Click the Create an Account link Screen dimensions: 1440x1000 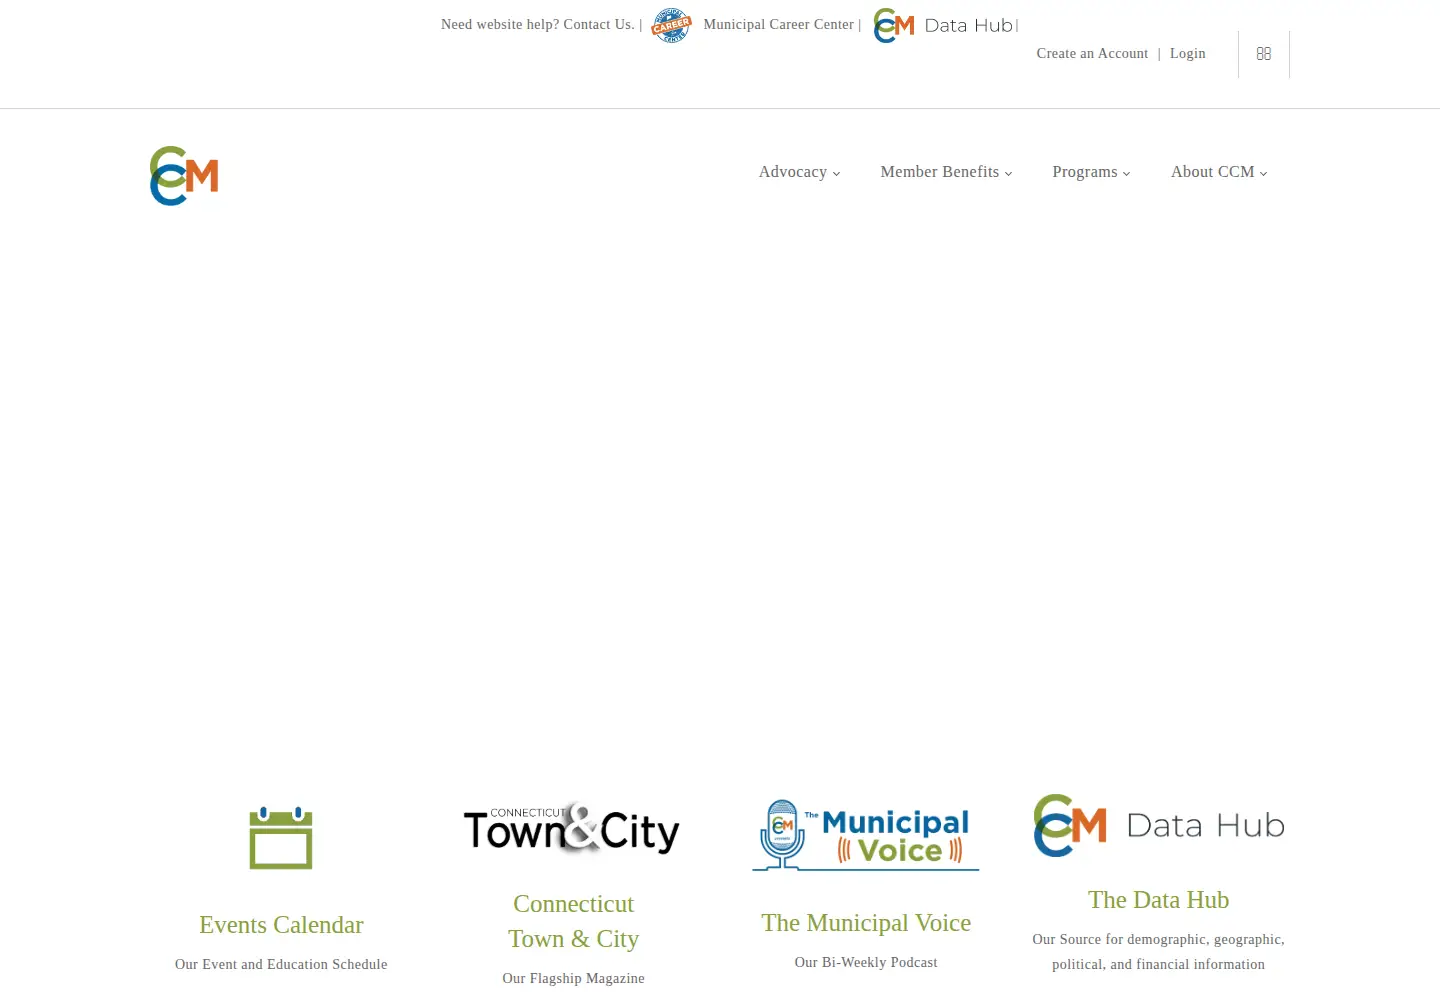point(1092,54)
